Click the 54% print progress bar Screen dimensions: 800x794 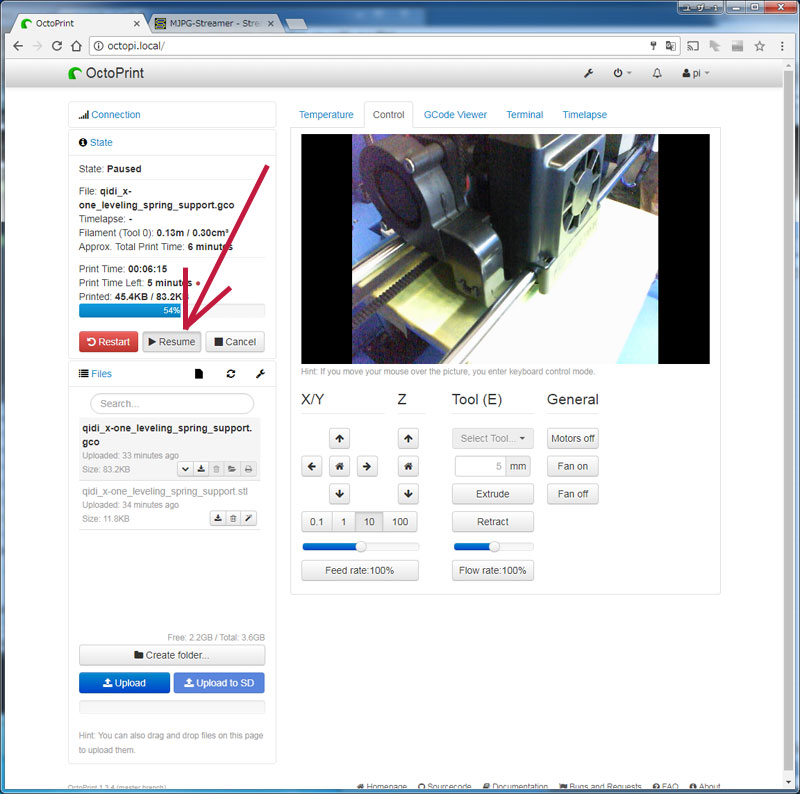click(172, 310)
